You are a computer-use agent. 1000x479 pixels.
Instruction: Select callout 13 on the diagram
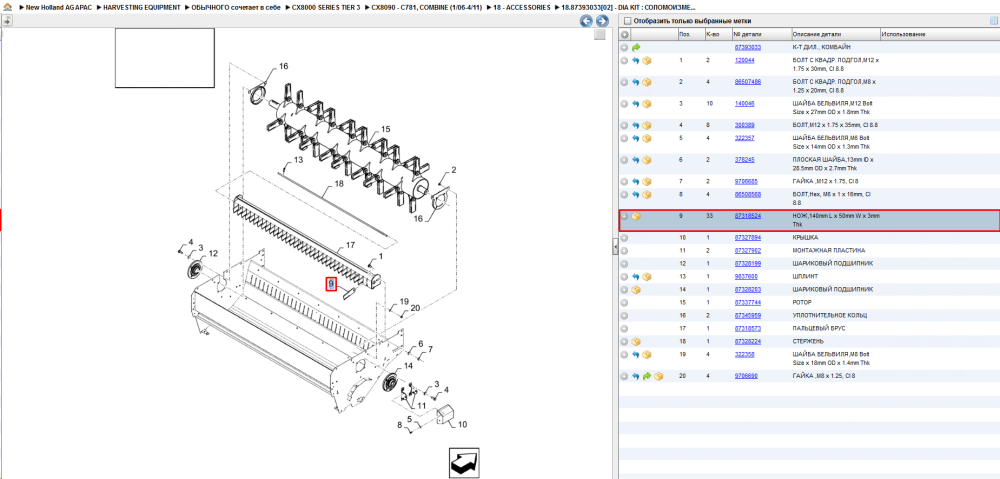pyautogui.click(x=298, y=159)
